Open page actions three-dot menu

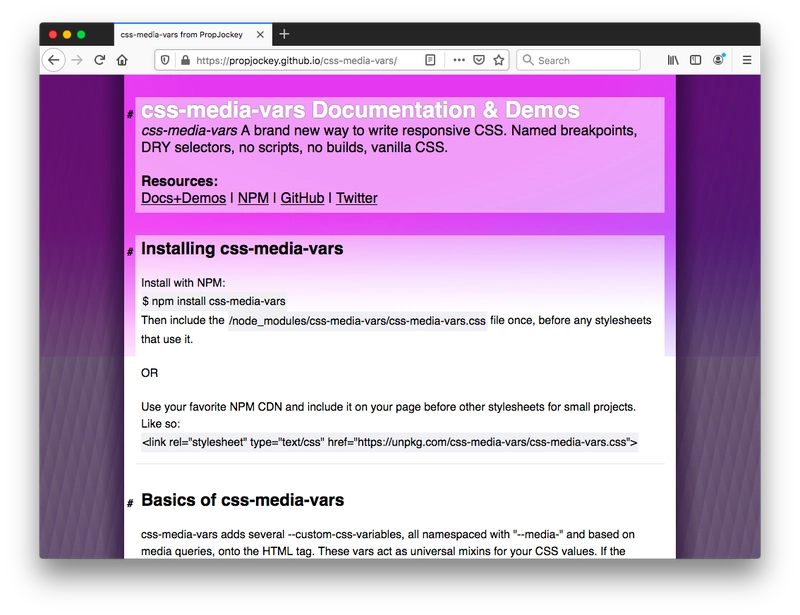point(459,60)
